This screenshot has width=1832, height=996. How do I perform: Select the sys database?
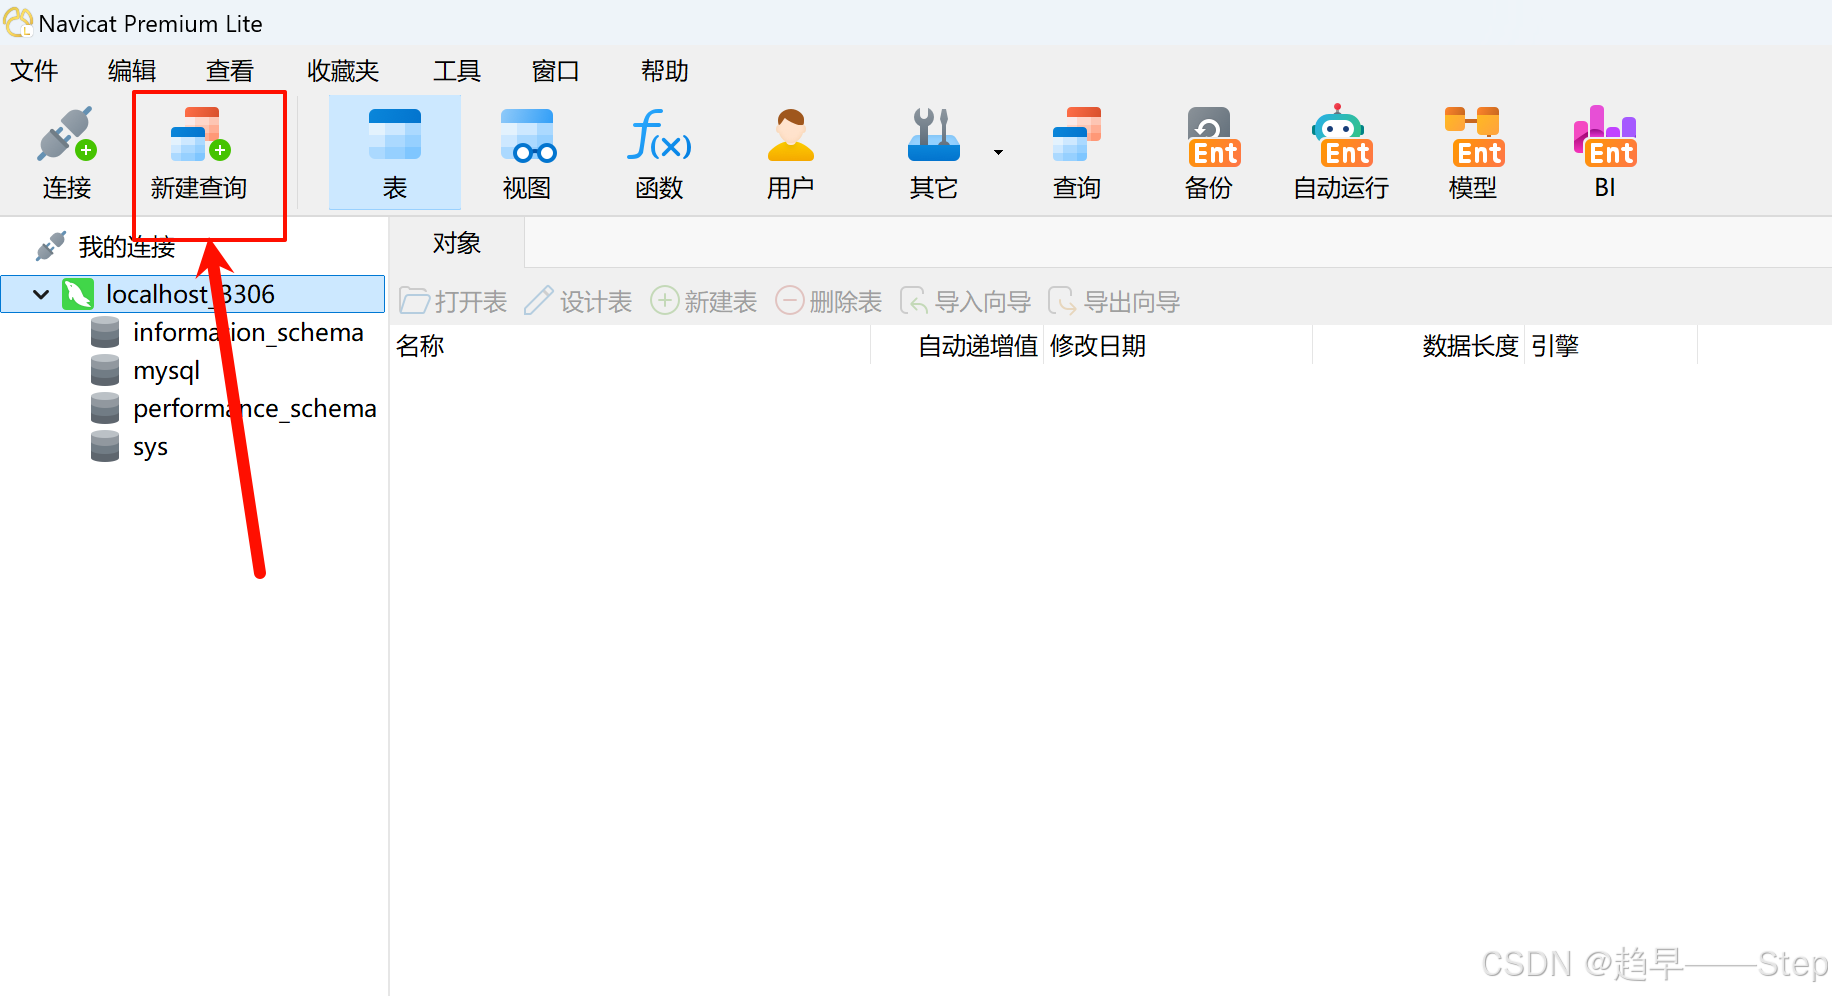150,447
